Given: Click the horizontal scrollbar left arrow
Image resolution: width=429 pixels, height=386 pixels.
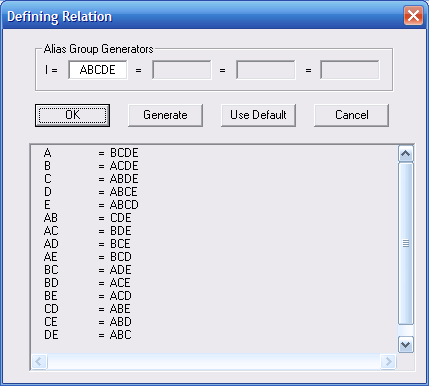Looking at the screenshot, I should (39, 361).
